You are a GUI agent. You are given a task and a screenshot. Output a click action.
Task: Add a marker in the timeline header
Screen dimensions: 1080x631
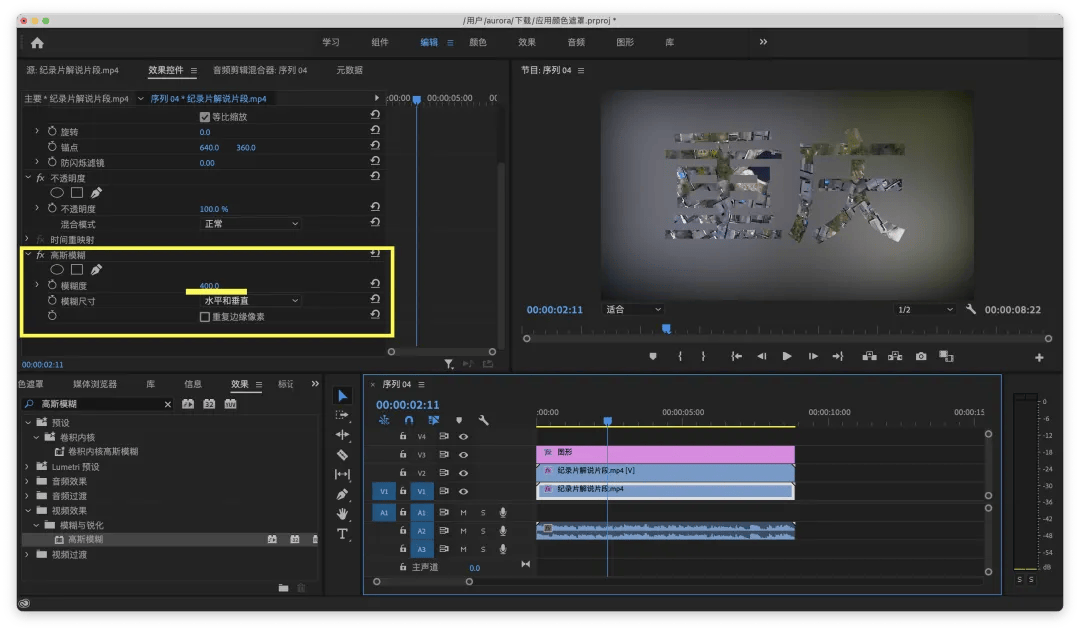tap(459, 420)
